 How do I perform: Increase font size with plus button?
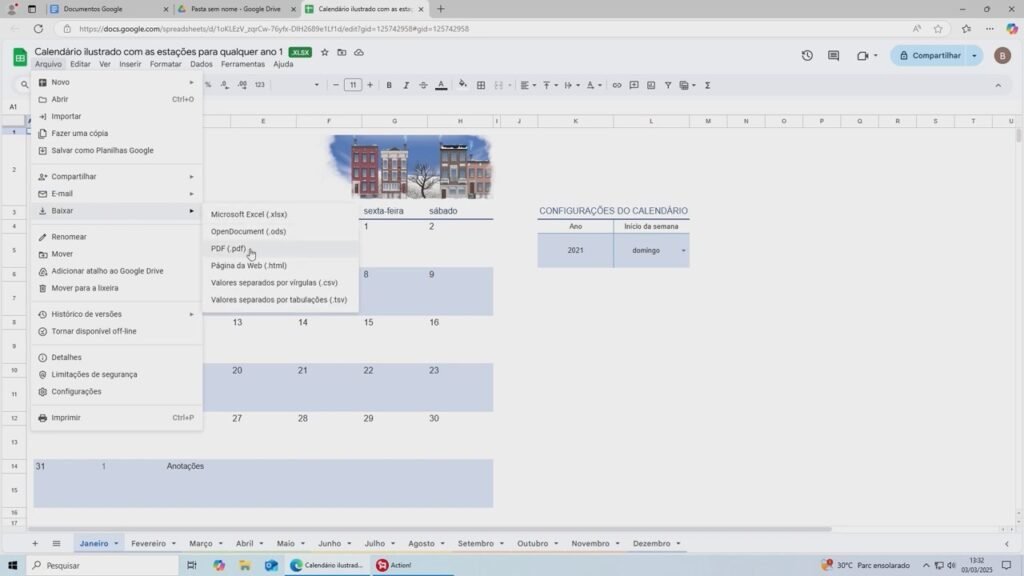click(369, 85)
